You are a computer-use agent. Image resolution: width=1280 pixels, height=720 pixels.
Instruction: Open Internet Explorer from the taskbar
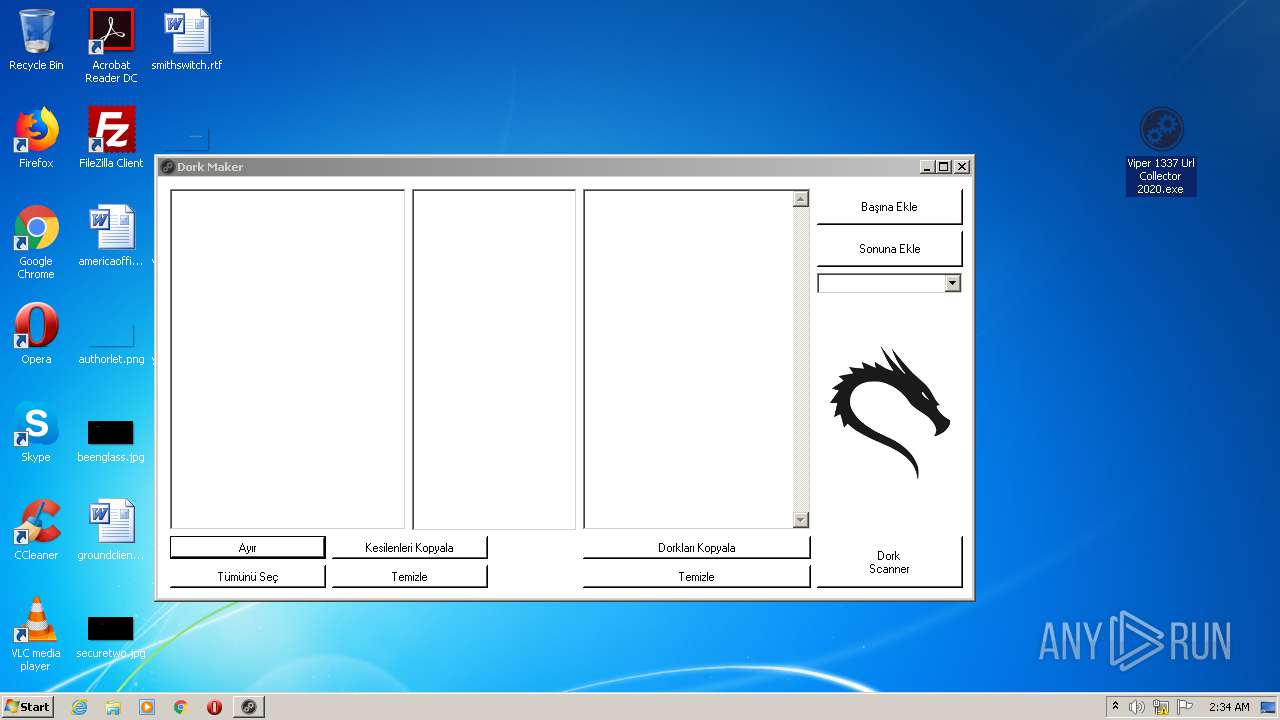[80, 707]
